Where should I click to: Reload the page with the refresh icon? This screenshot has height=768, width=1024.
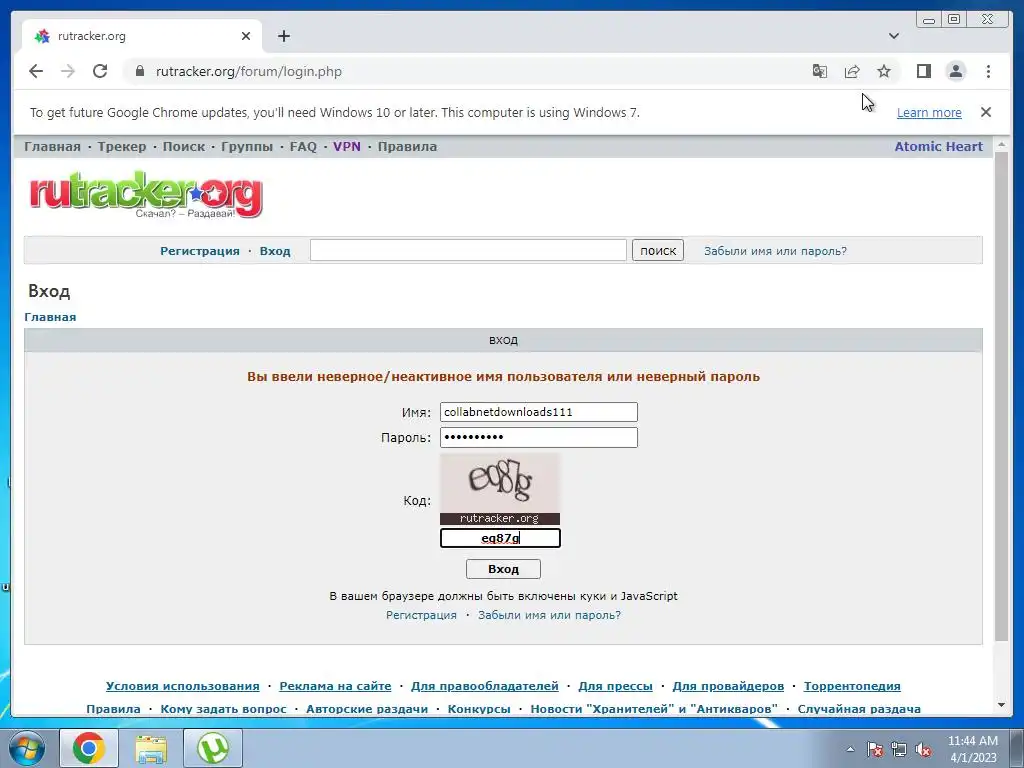pyautogui.click(x=100, y=71)
